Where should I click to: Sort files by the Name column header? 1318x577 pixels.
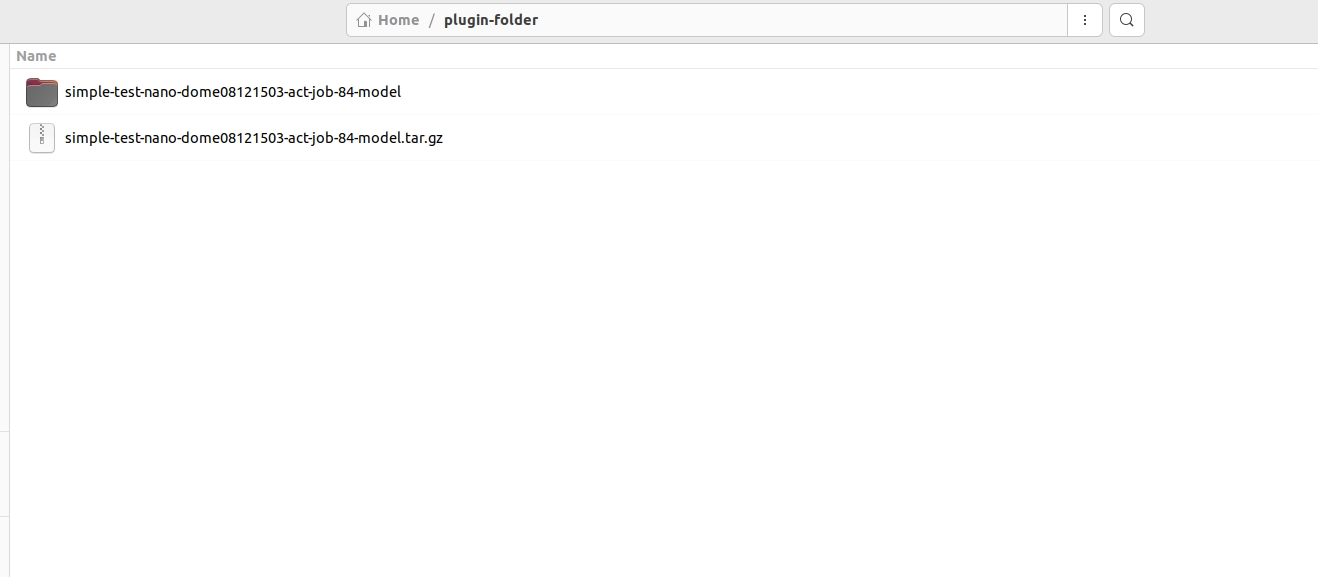click(36, 56)
